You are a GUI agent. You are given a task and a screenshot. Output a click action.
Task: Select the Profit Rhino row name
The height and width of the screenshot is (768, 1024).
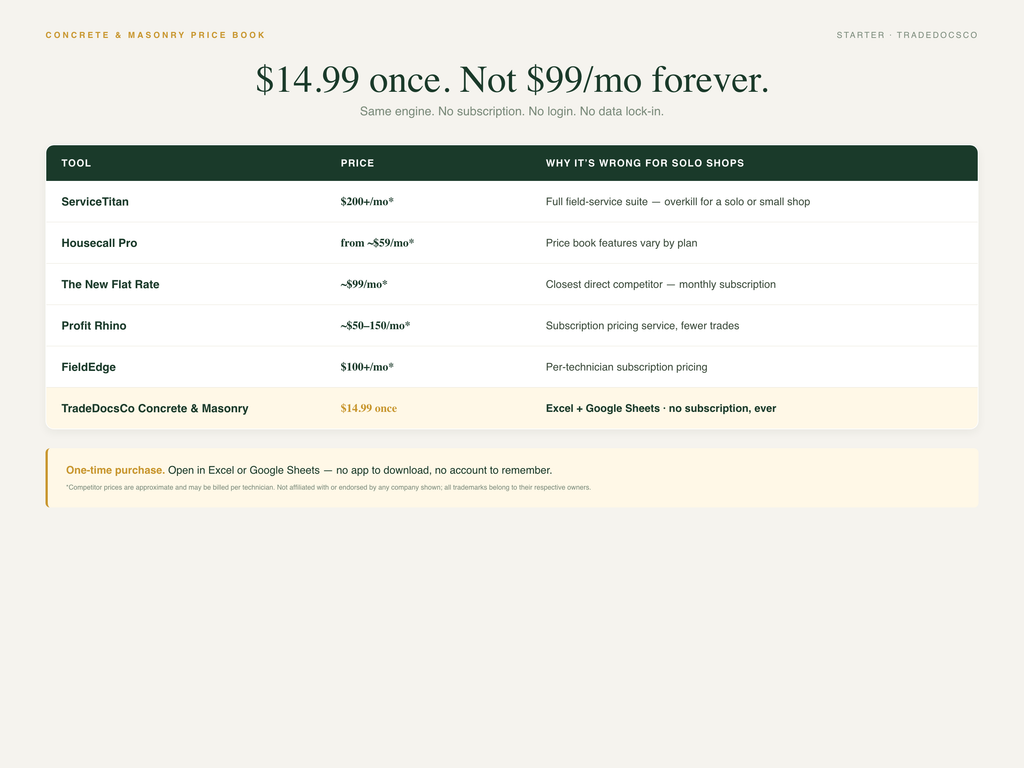(94, 326)
